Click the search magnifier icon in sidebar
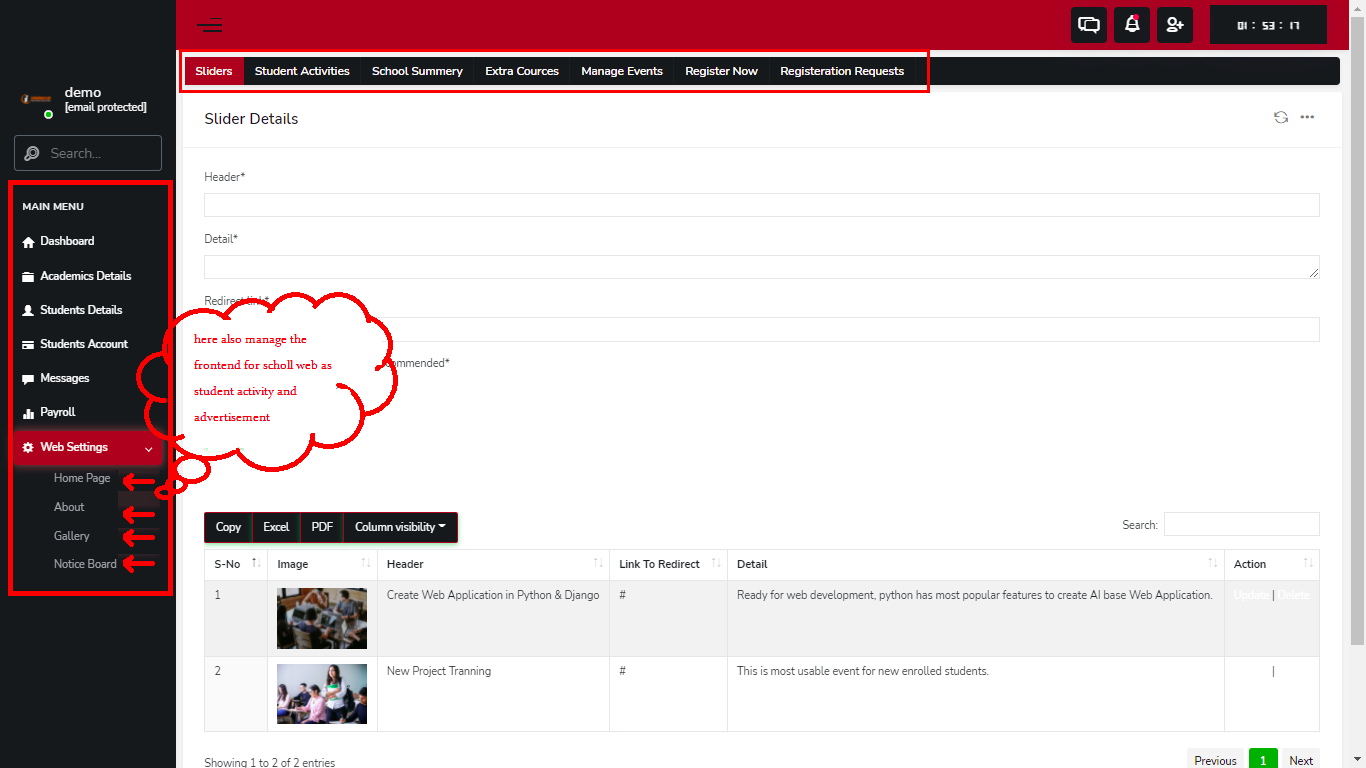 (x=32, y=153)
